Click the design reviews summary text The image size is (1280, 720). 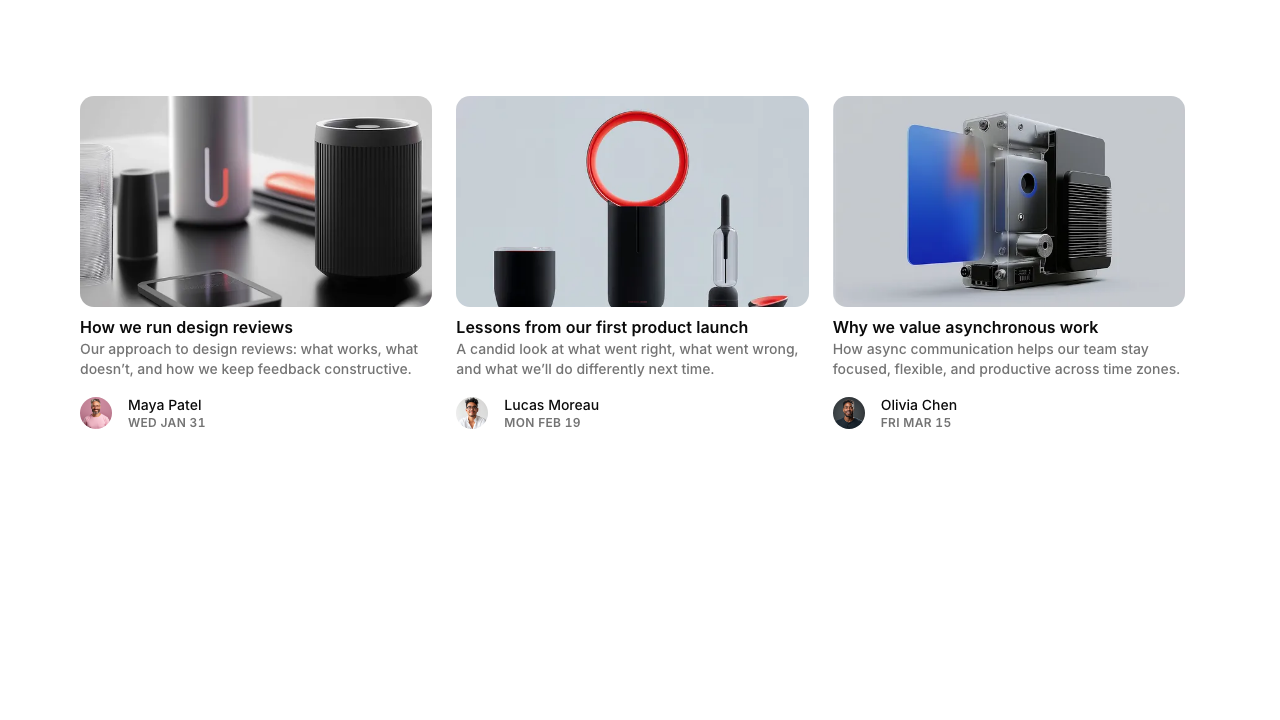point(249,359)
